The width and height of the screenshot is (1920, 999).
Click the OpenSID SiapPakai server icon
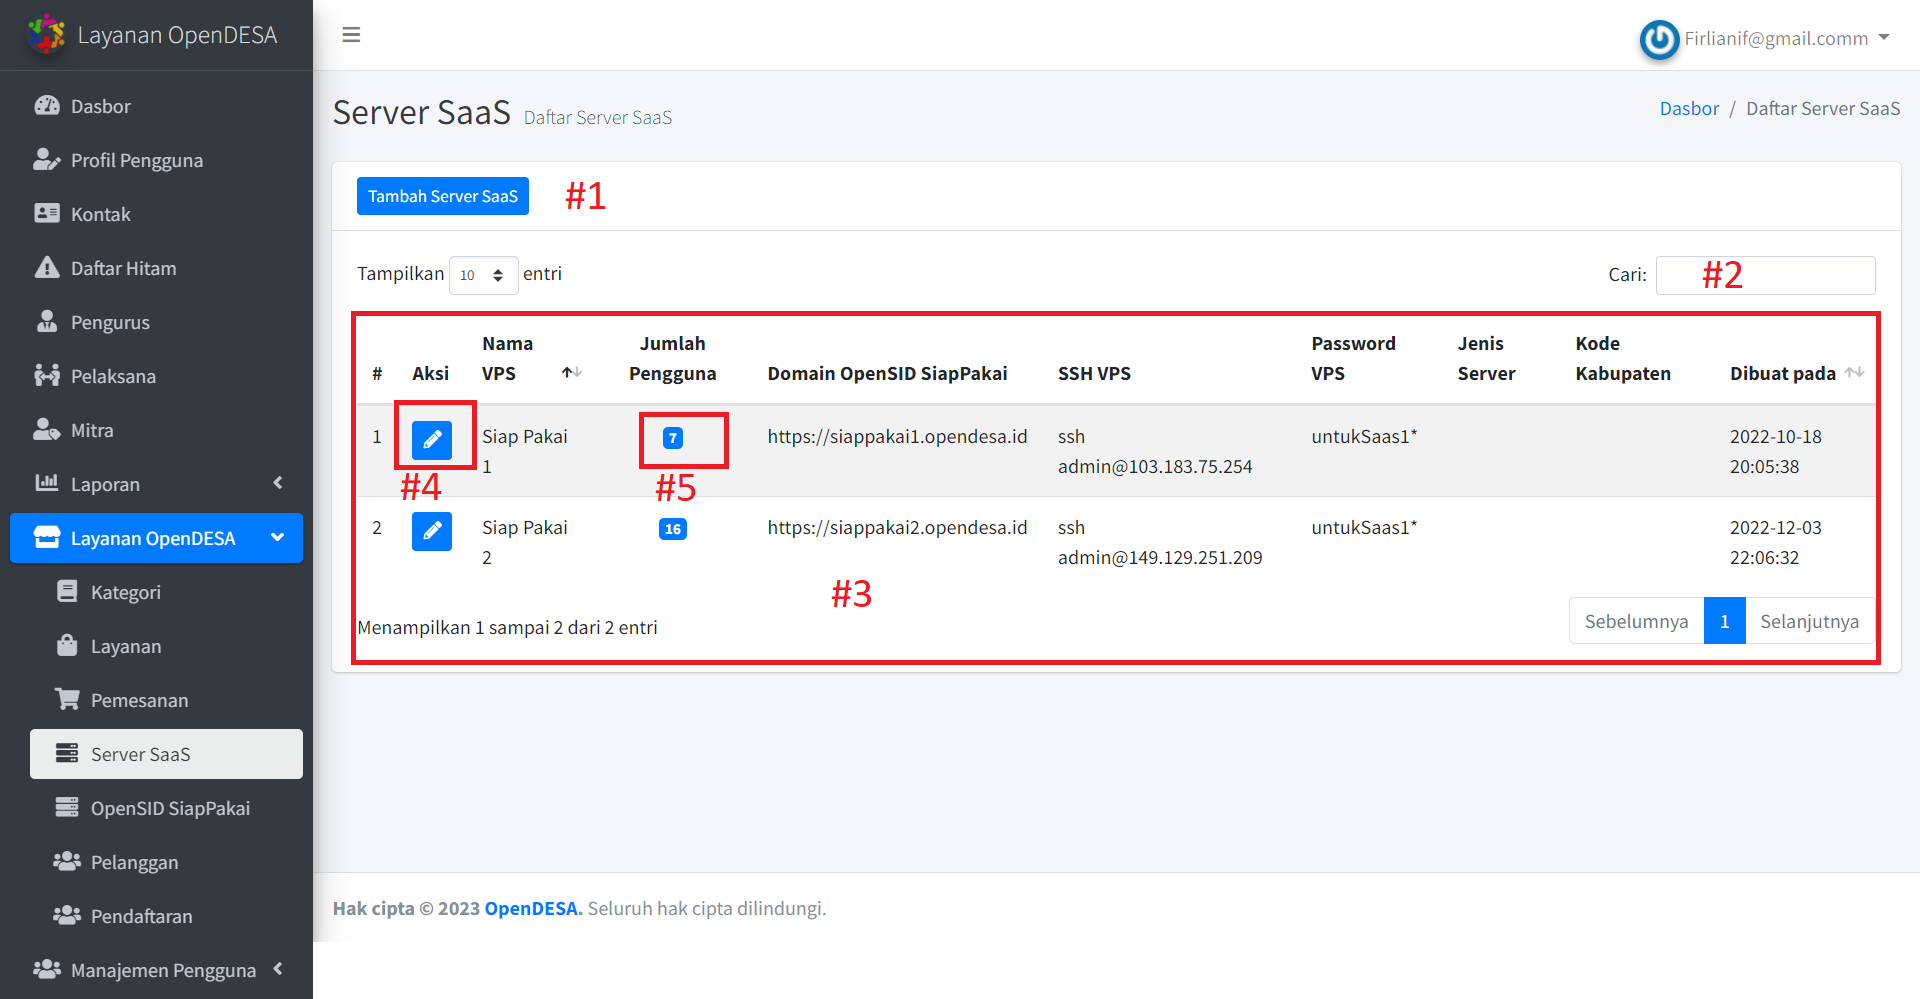(67, 808)
